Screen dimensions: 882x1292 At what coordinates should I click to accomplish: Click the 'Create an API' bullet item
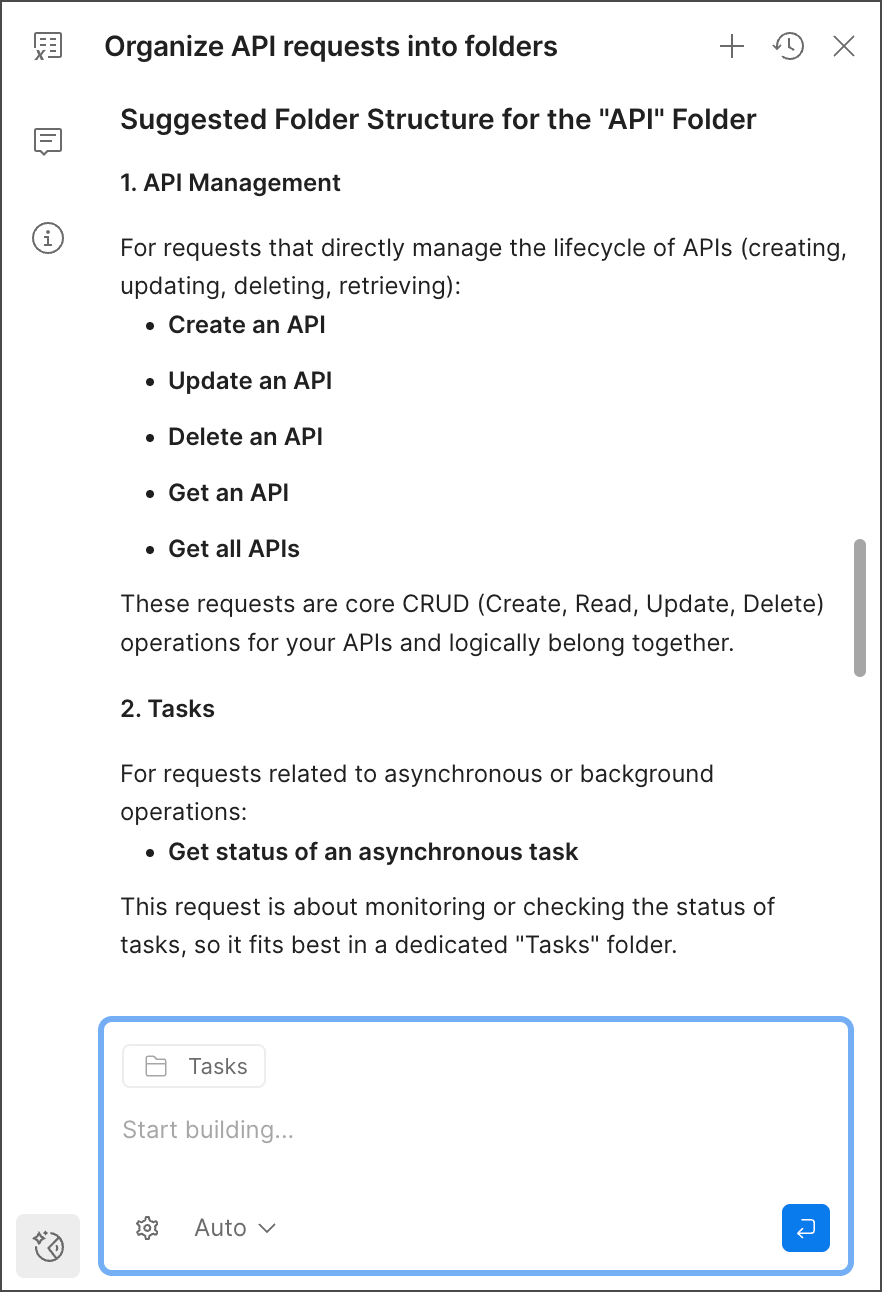point(246,325)
